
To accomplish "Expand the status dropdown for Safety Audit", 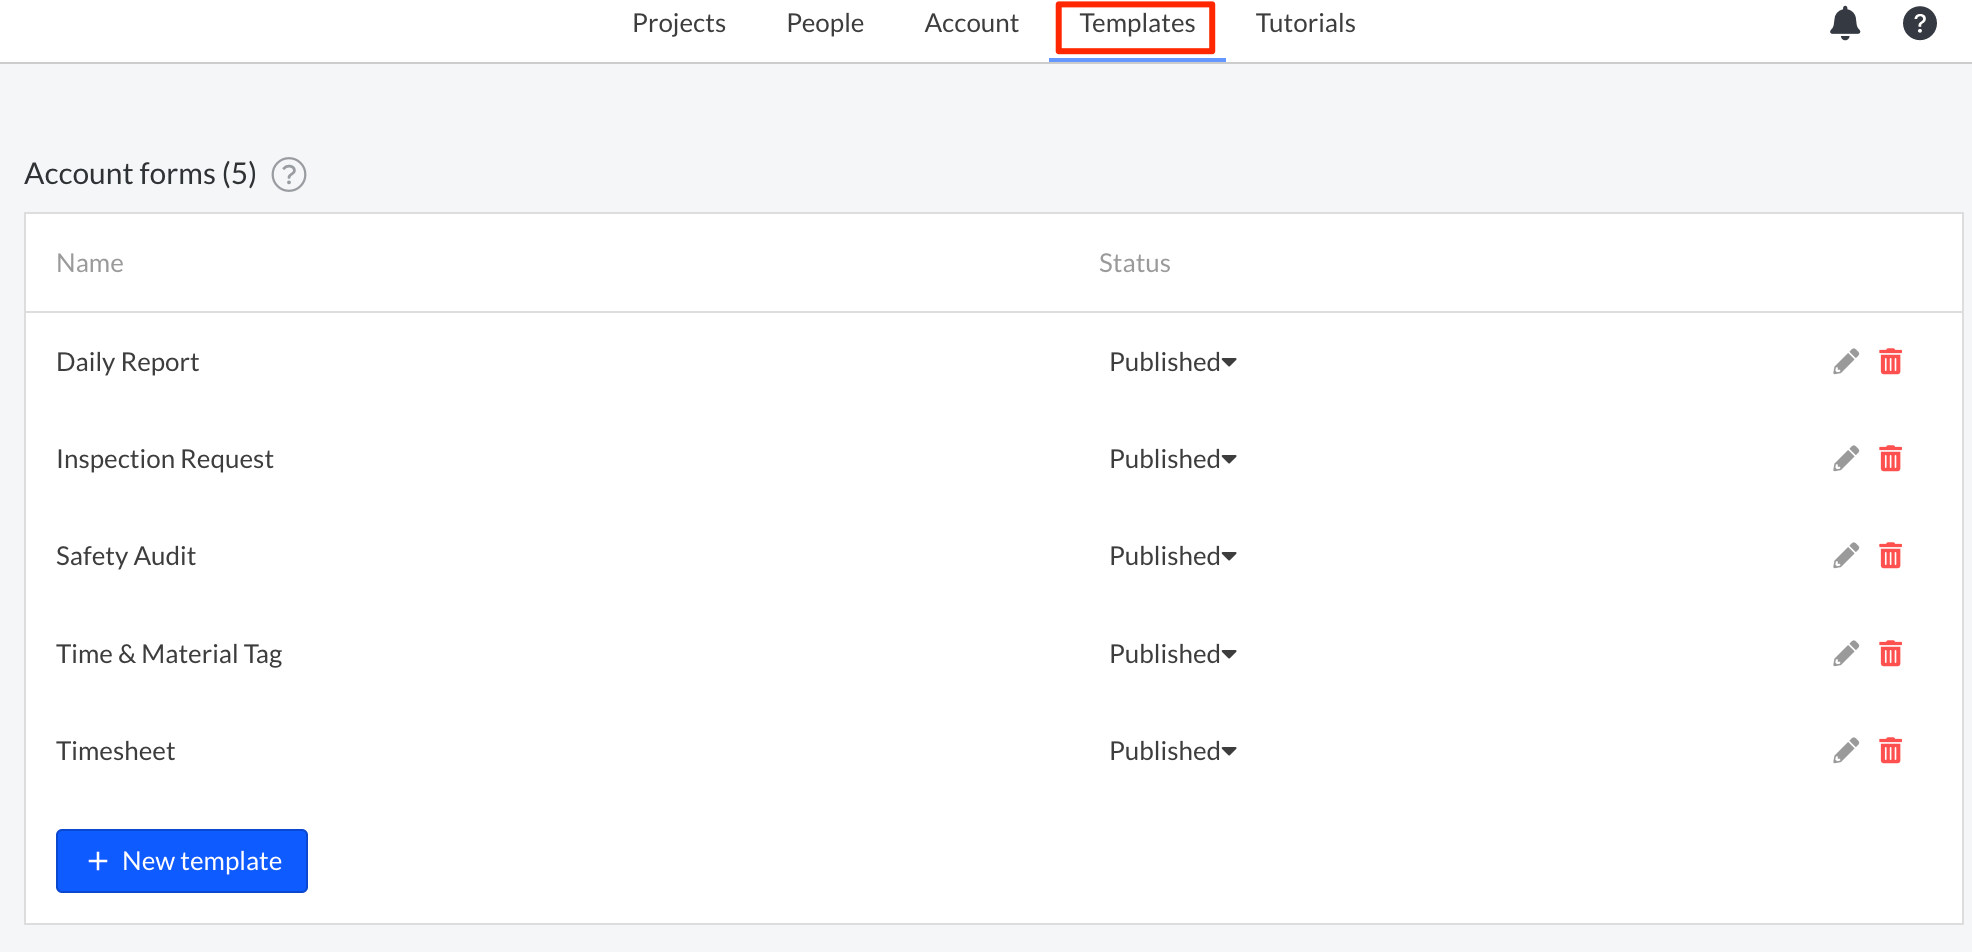I will point(1172,555).
